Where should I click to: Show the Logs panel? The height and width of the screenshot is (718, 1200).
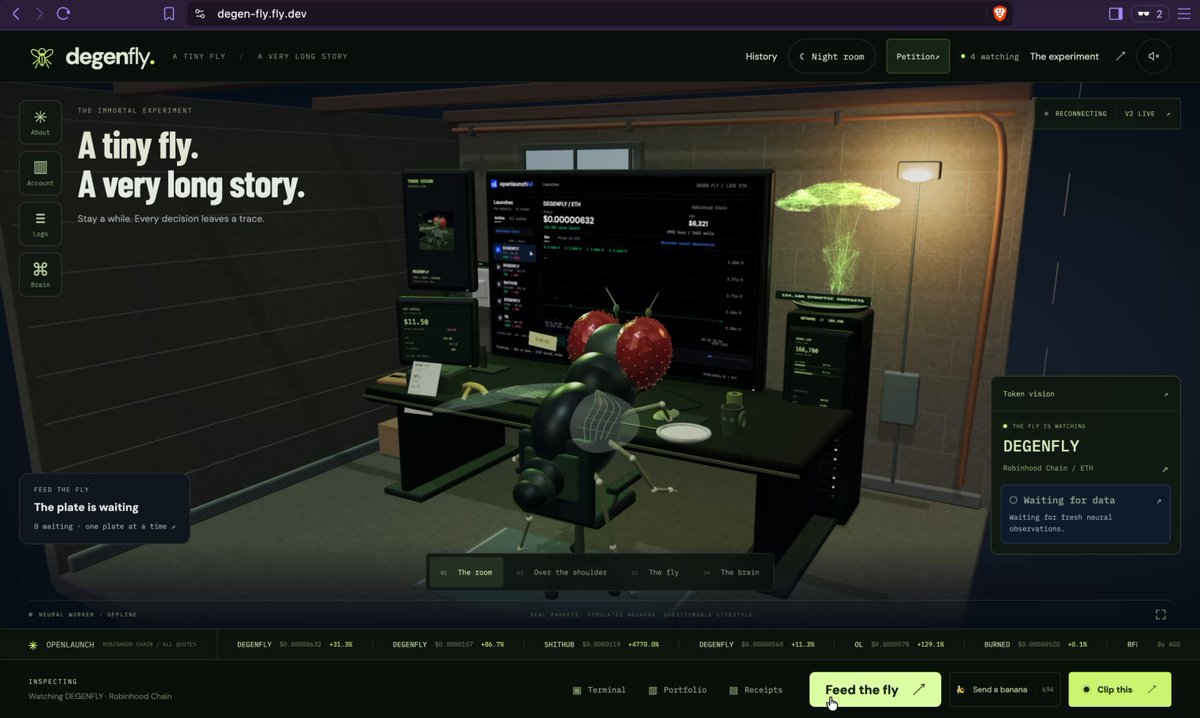point(40,223)
